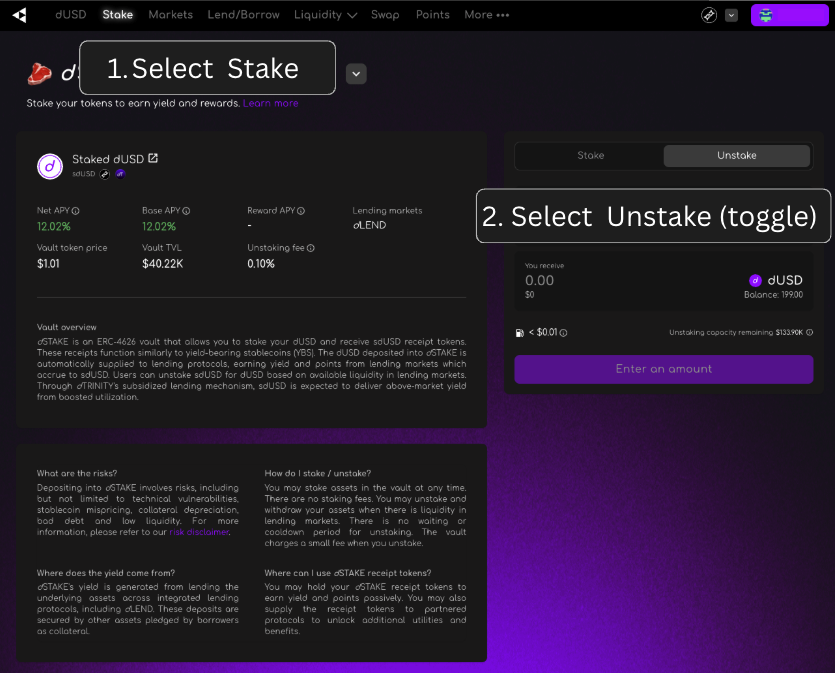Open the Markets tab
The width and height of the screenshot is (835, 673).
(170, 15)
